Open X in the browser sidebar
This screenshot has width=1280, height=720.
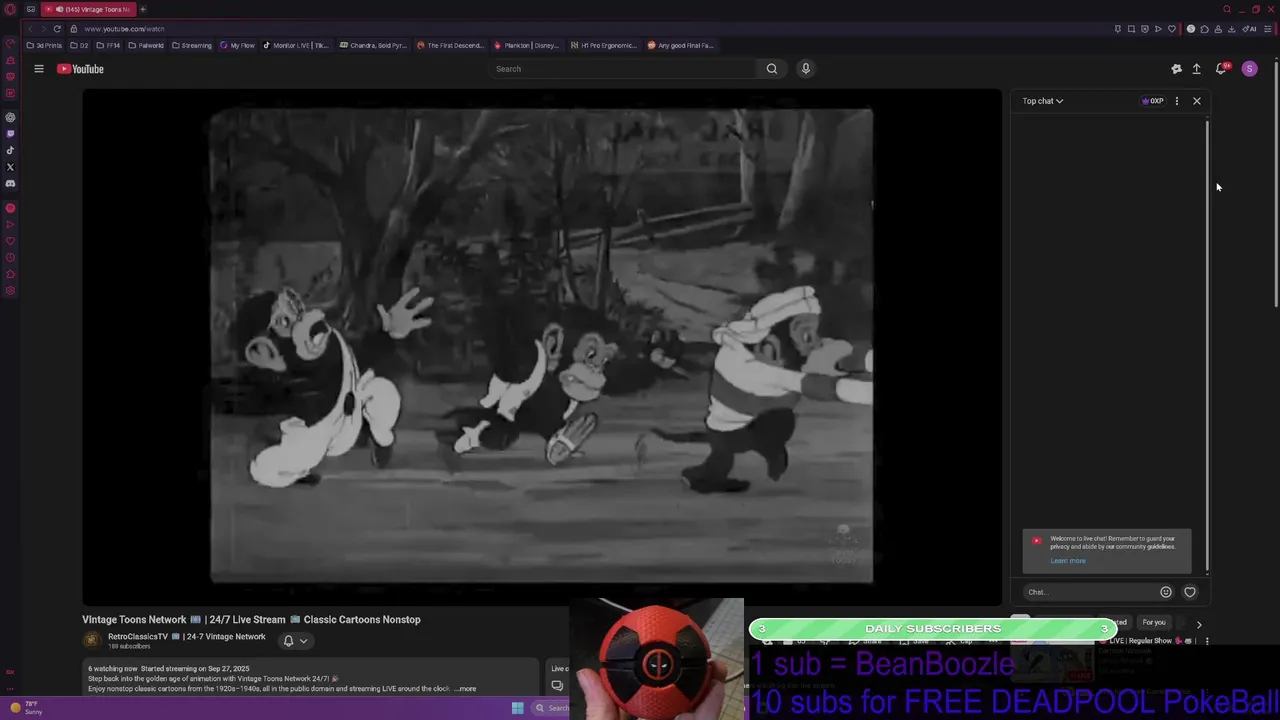pyautogui.click(x=10, y=167)
